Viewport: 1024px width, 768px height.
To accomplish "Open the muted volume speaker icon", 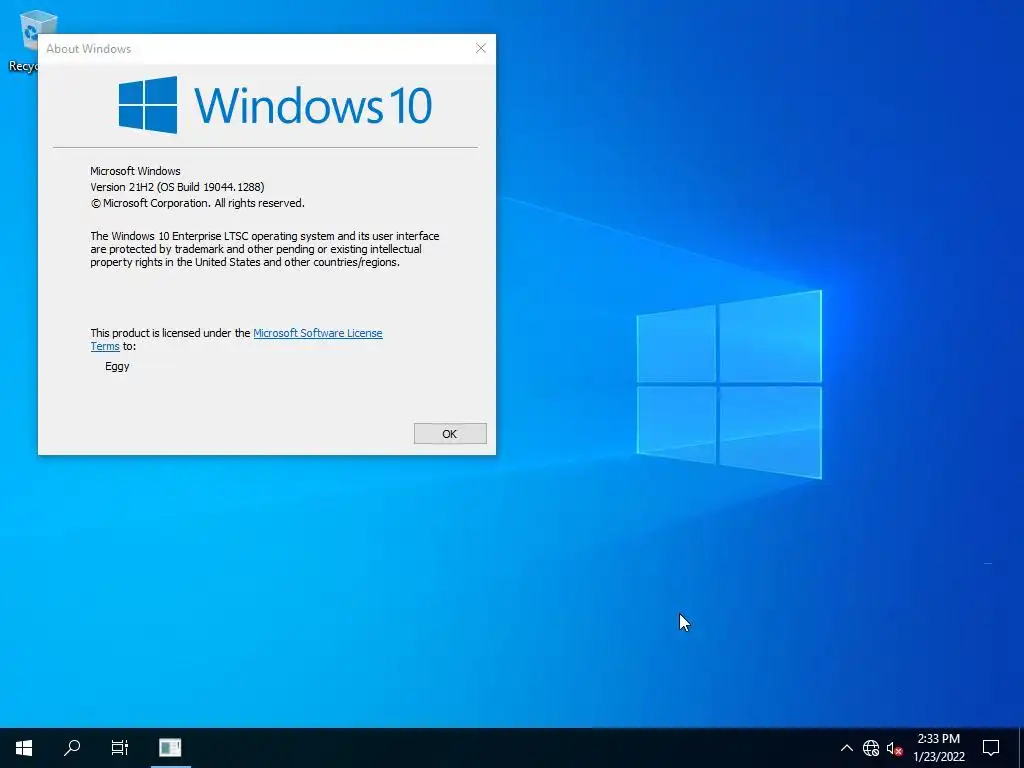I will coord(894,748).
